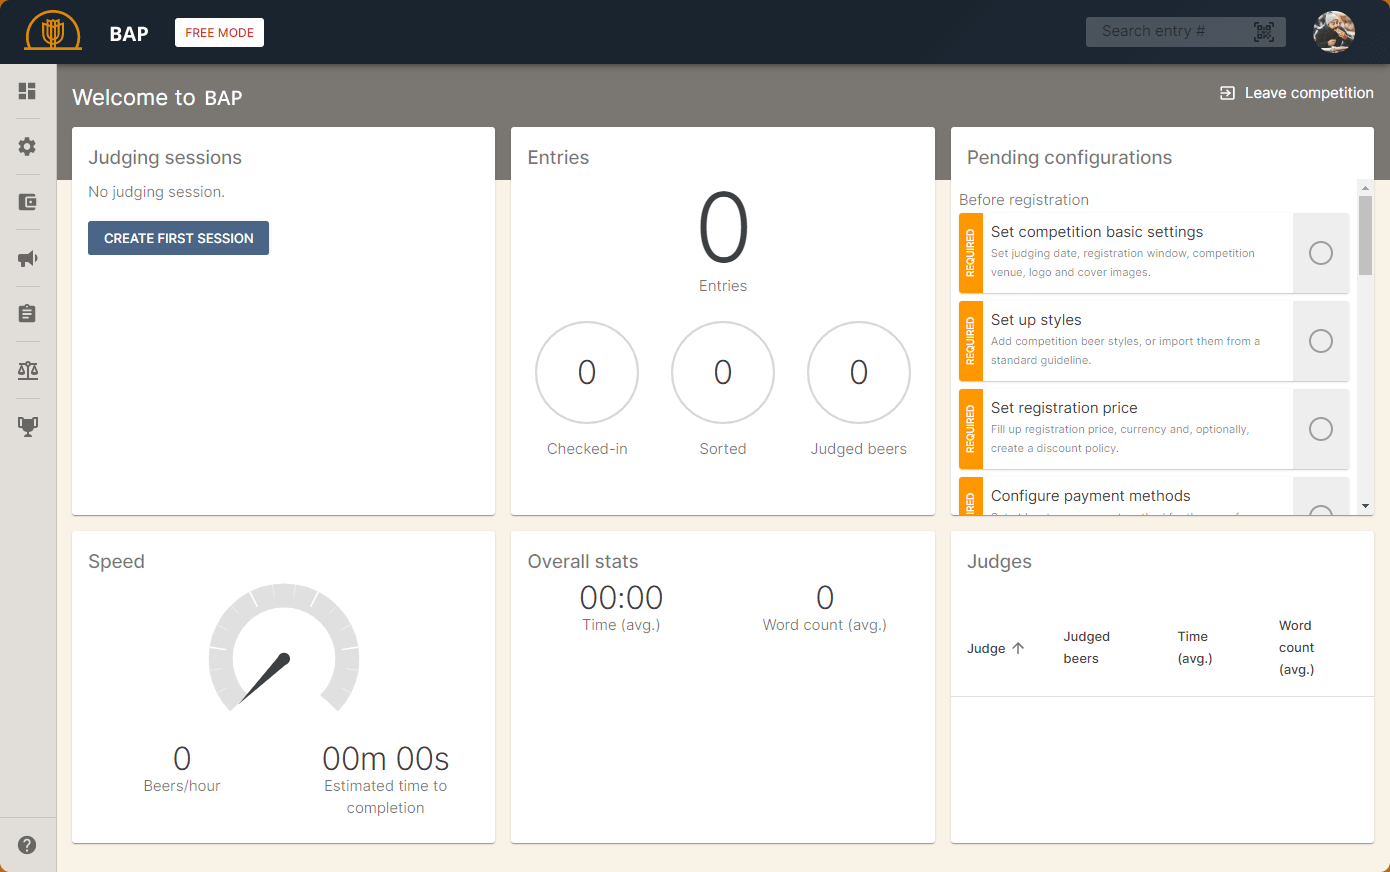Click the help question mark icon

click(27, 845)
